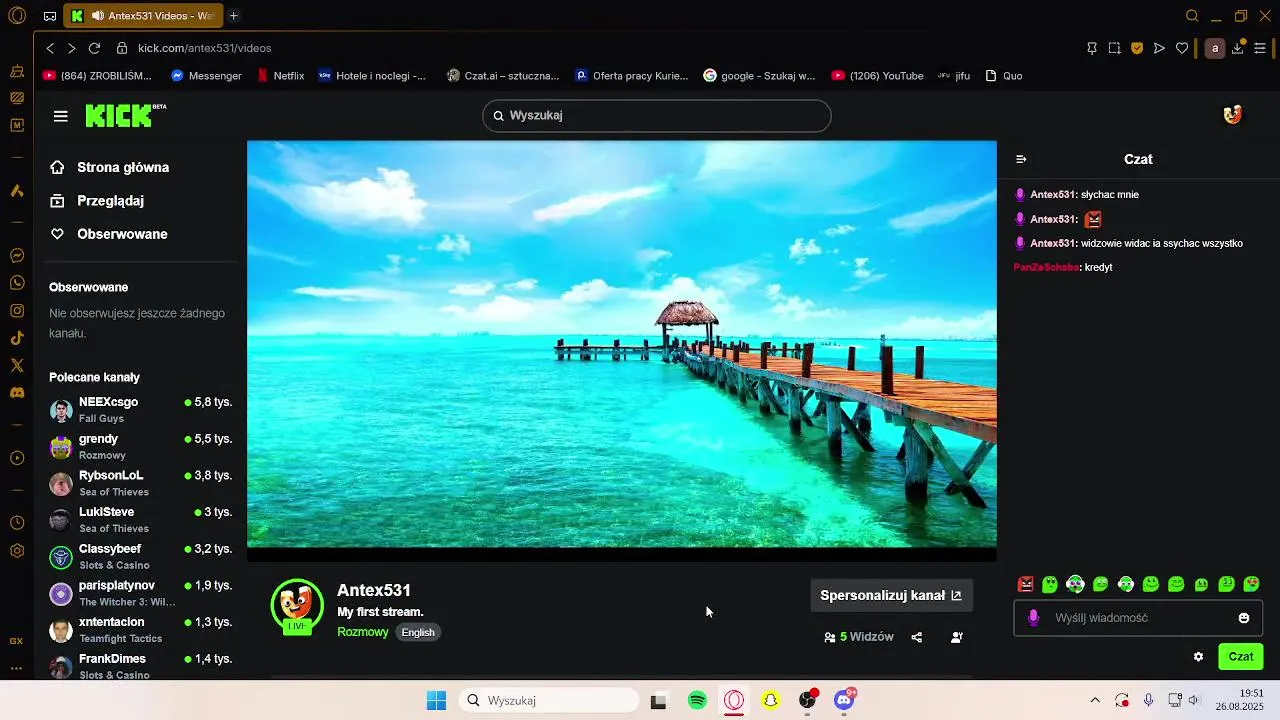The width and height of the screenshot is (1280, 720).
Task: Open Opera easy setup menu icon
Action: (x=1260, y=48)
